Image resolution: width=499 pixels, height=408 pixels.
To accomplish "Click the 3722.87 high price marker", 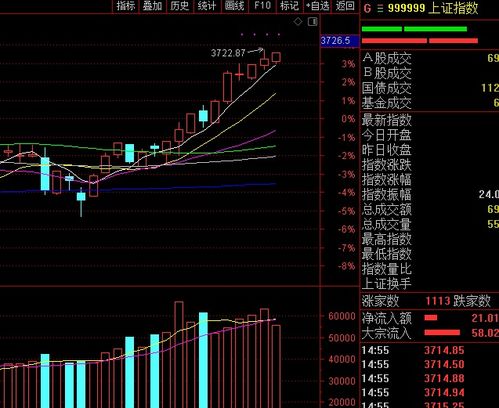I will pyautogui.click(x=228, y=53).
